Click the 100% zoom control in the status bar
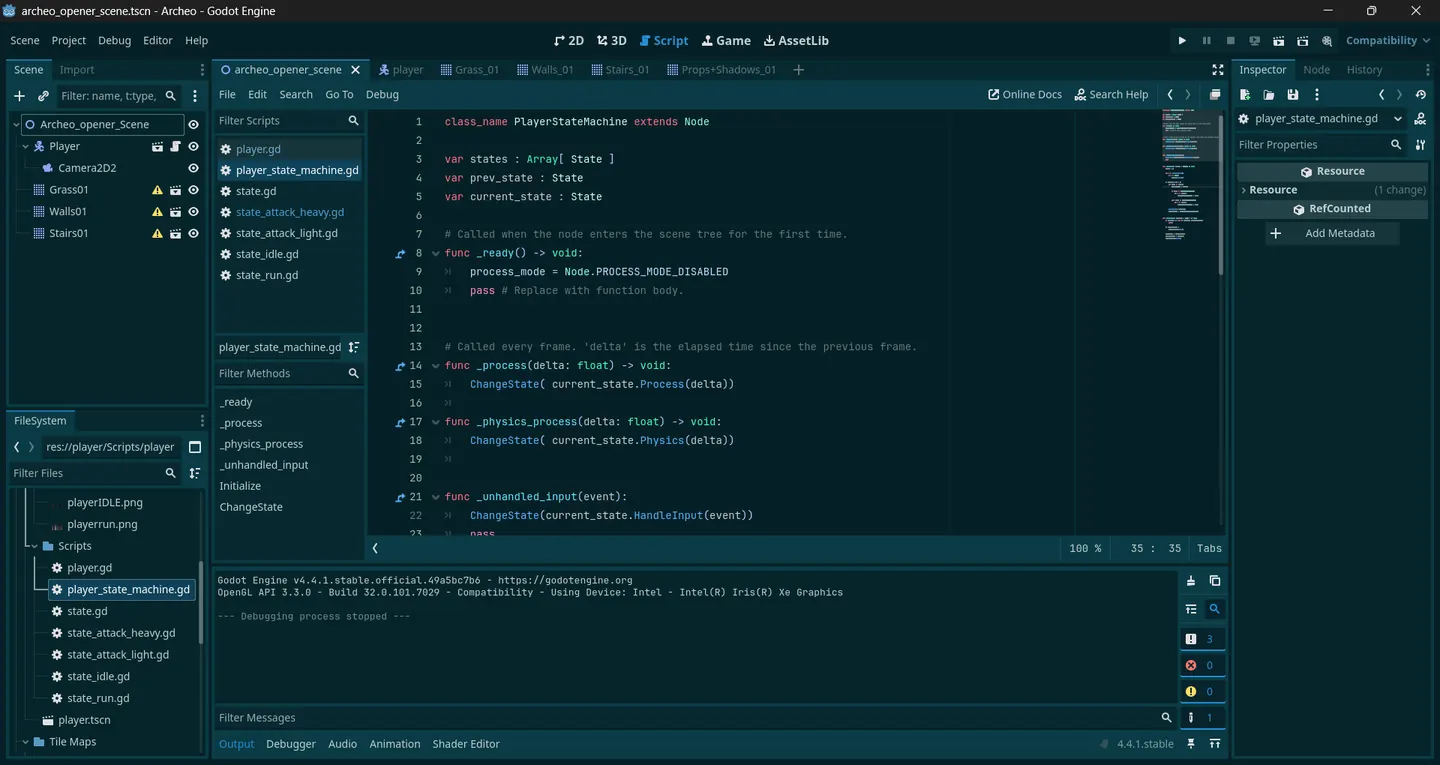The height and width of the screenshot is (765, 1440). click(x=1084, y=548)
